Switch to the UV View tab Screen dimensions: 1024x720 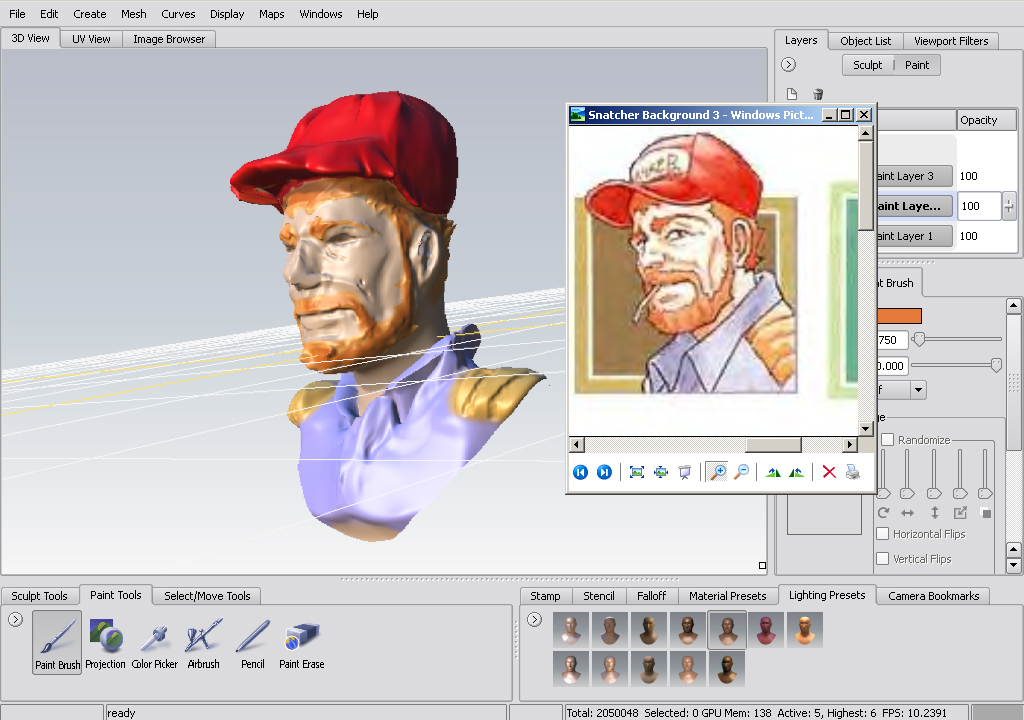(x=91, y=39)
